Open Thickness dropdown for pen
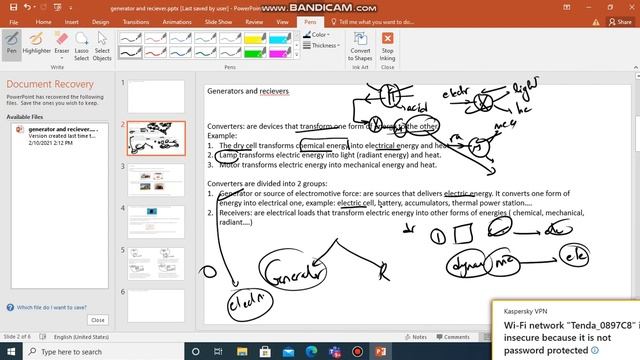 click(x=321, y=45)
